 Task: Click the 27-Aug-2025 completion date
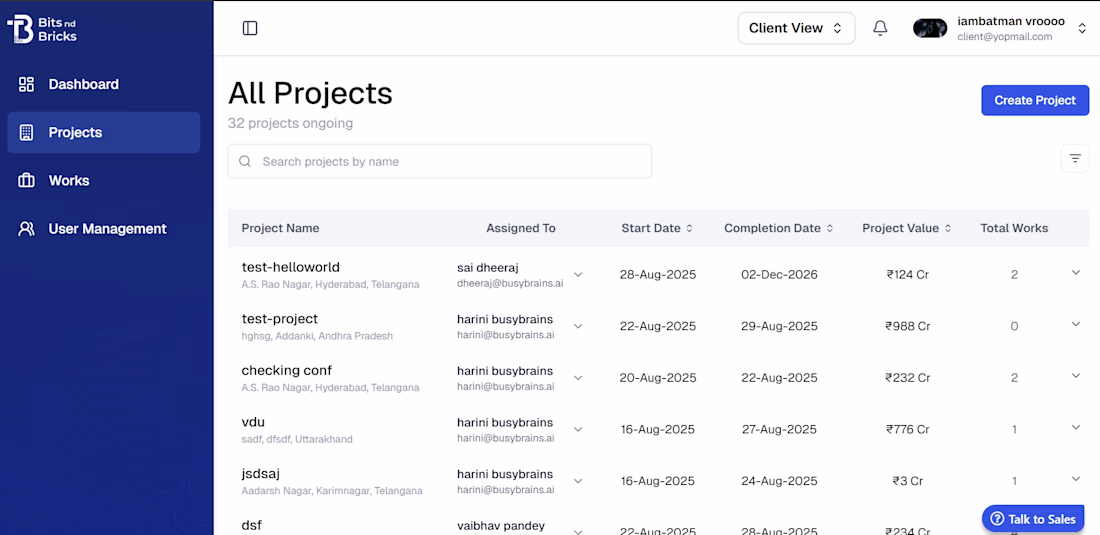(779, 429)
